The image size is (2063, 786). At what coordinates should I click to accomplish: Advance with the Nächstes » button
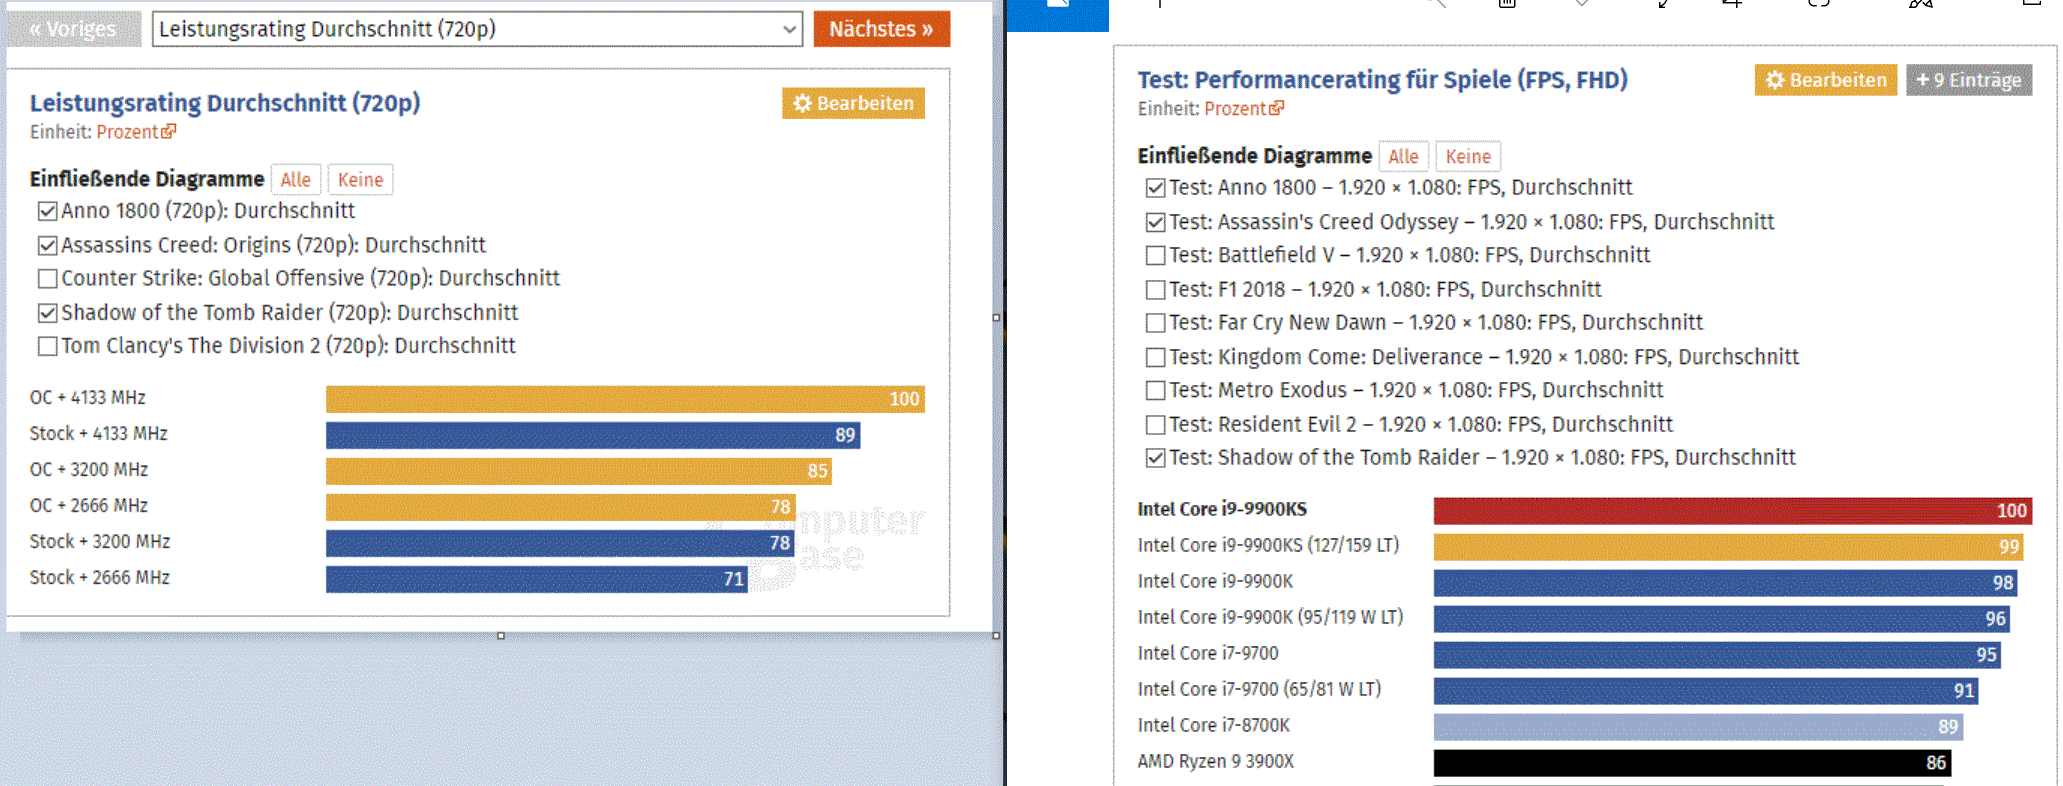(x=881, y=29)
